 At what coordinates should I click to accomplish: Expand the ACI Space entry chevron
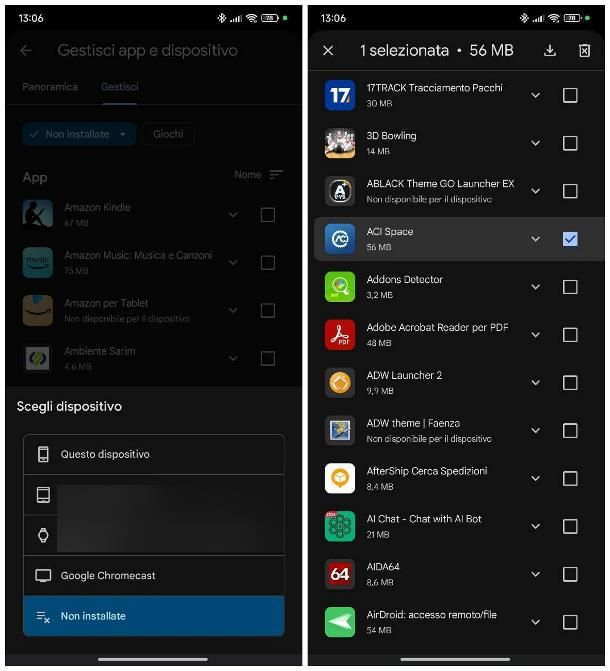point(536,239)
